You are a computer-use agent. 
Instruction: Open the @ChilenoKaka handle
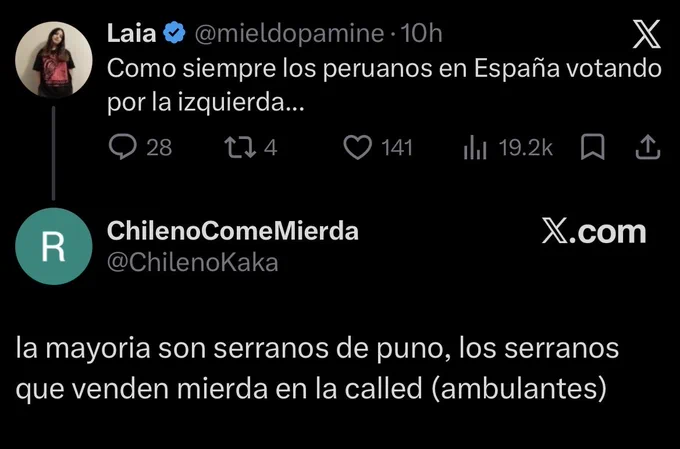point(193,262)
